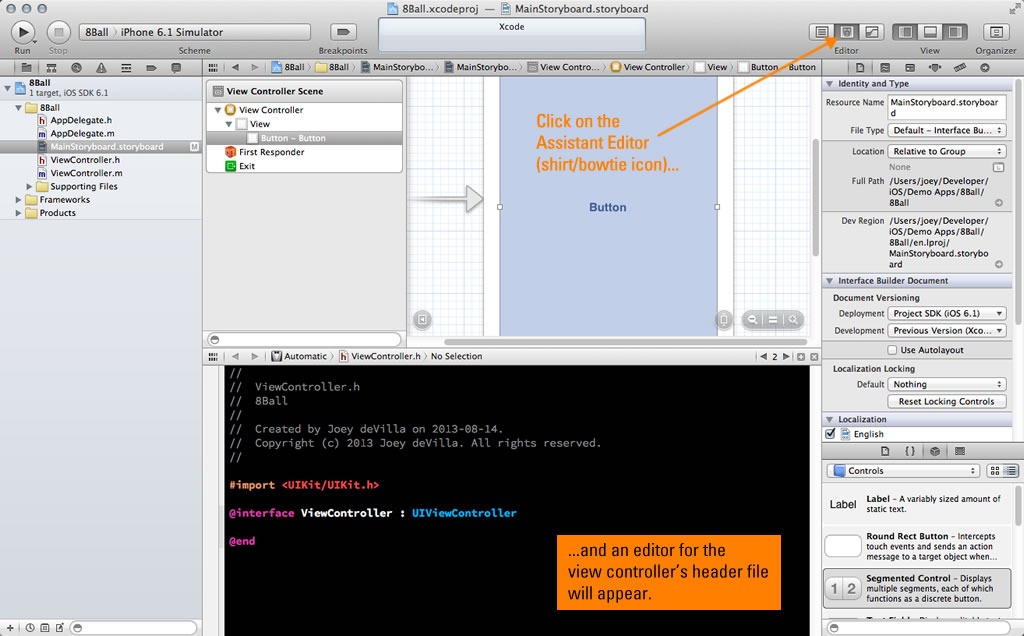This screenshot has width=1024, height=636.
Task: Select Segmented Control in object library
Action: click(x=917, y=588)
